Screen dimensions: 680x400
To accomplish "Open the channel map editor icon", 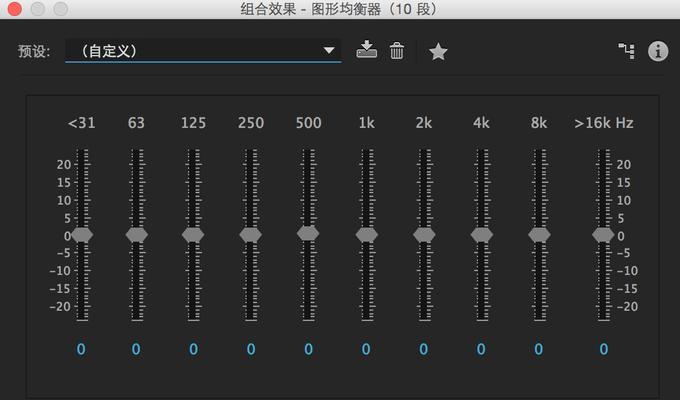I will click(627, 51).
